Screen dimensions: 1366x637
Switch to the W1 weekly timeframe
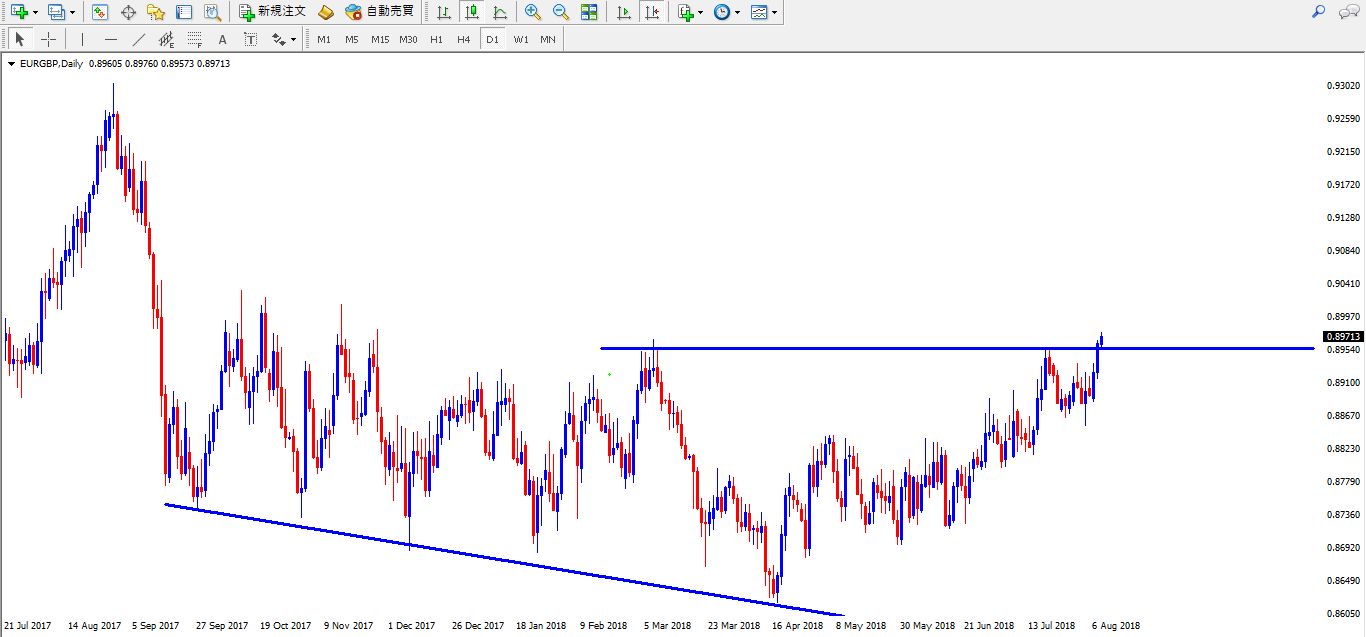(521, 39)
